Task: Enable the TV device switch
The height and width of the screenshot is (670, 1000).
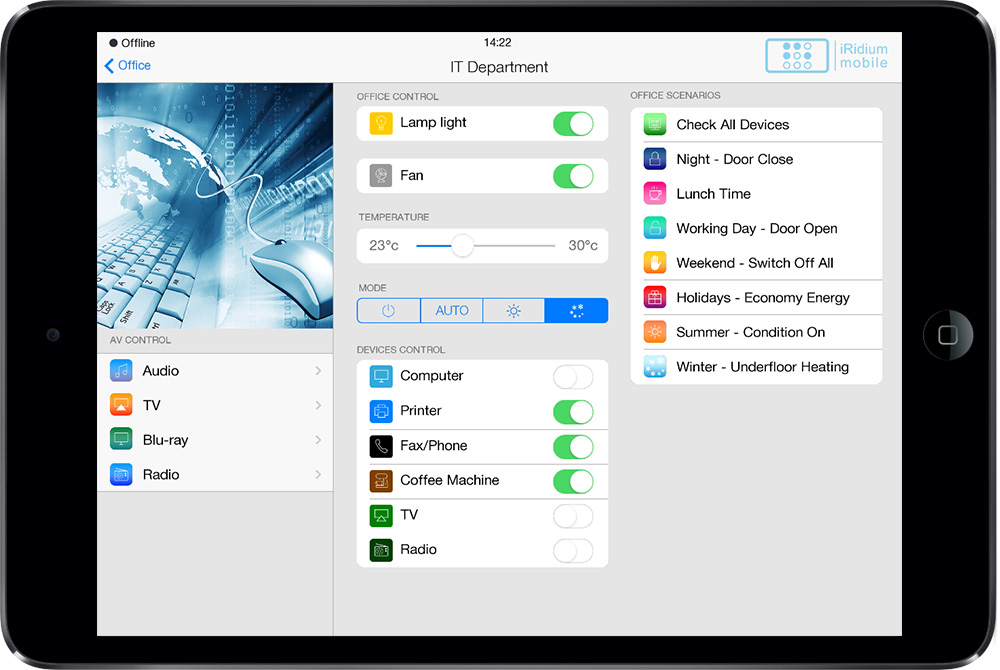Action: tap(573, 516)
